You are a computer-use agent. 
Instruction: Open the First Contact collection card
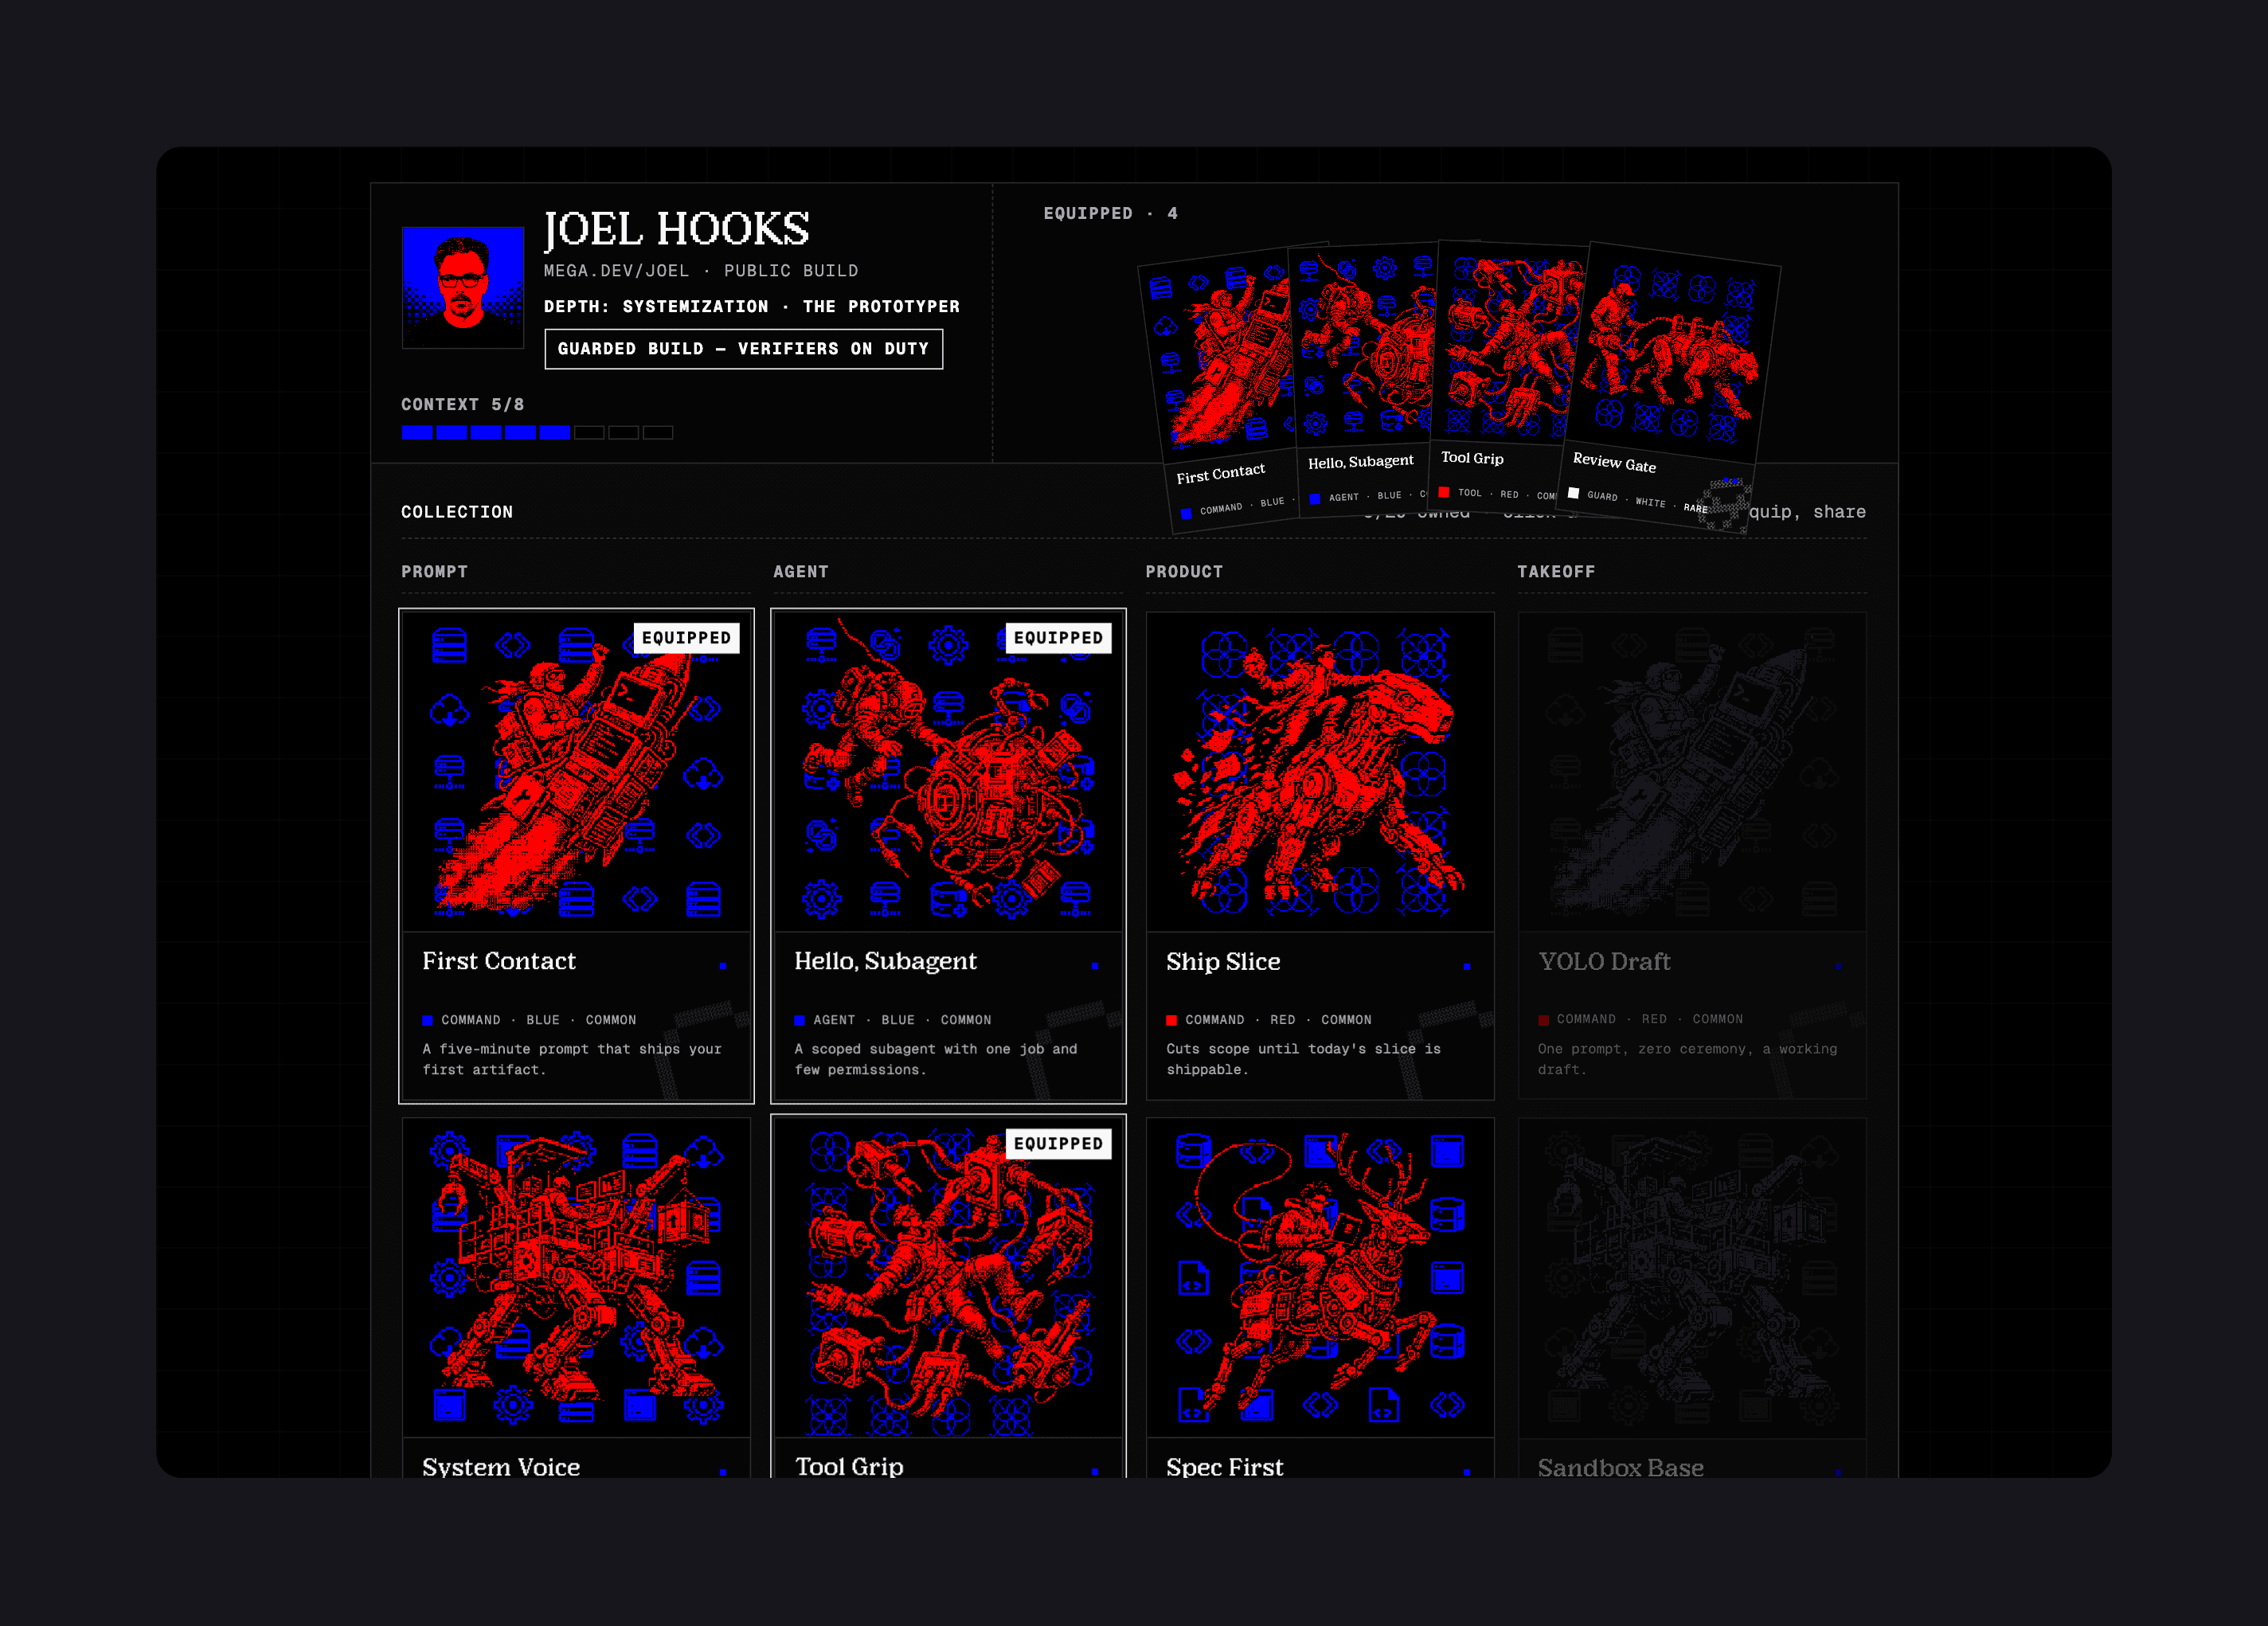[576, 856]
